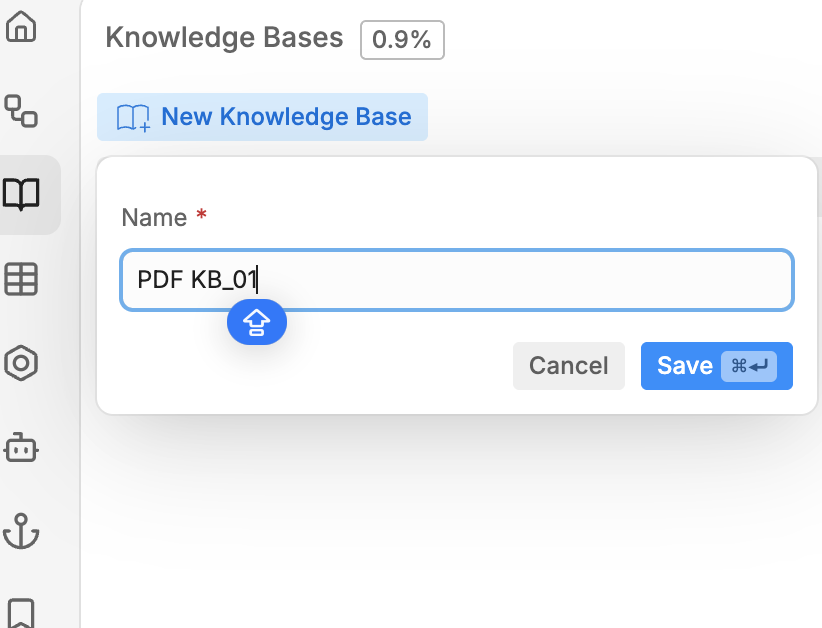Viewport: 822px width, 628px height.
Task: Click the hexagon icon in sidebar
Action: [21, 363]
